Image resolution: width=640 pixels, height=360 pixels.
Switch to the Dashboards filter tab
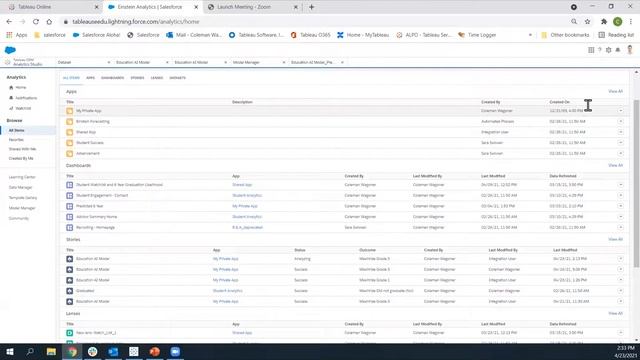pyautogui.click(x=112, y=78)
